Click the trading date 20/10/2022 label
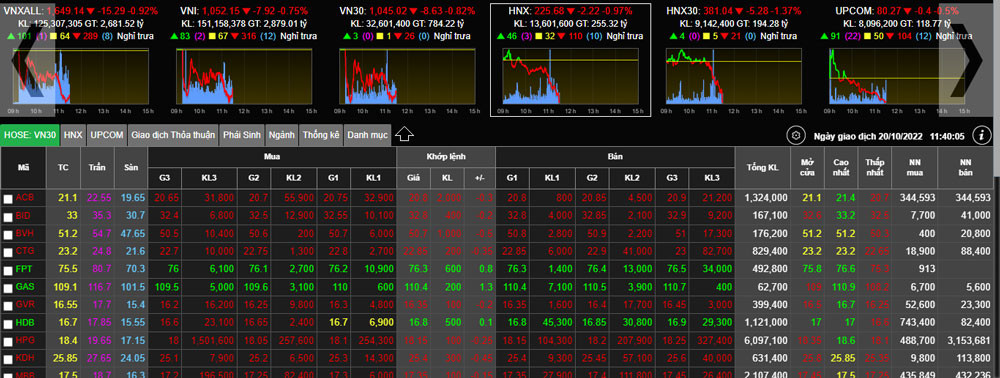1000x378 pixels. pos(868,136)
